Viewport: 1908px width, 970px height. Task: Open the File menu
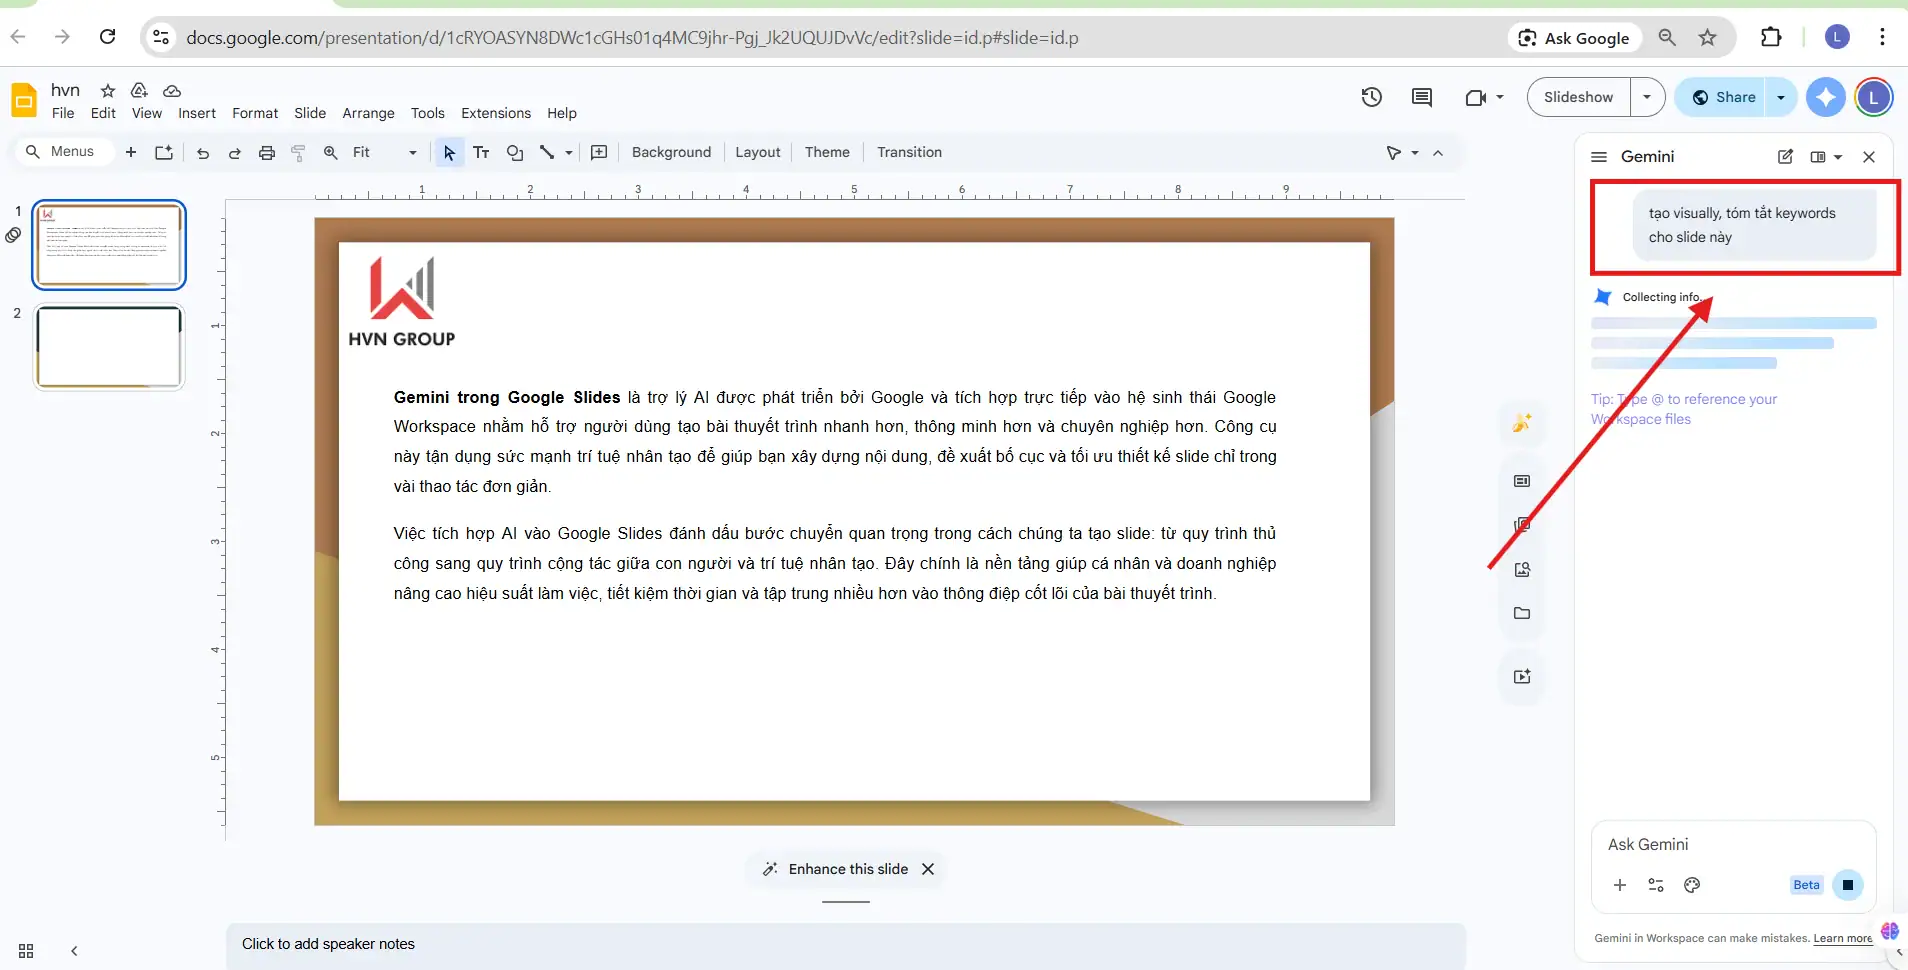tap(63, 113)
